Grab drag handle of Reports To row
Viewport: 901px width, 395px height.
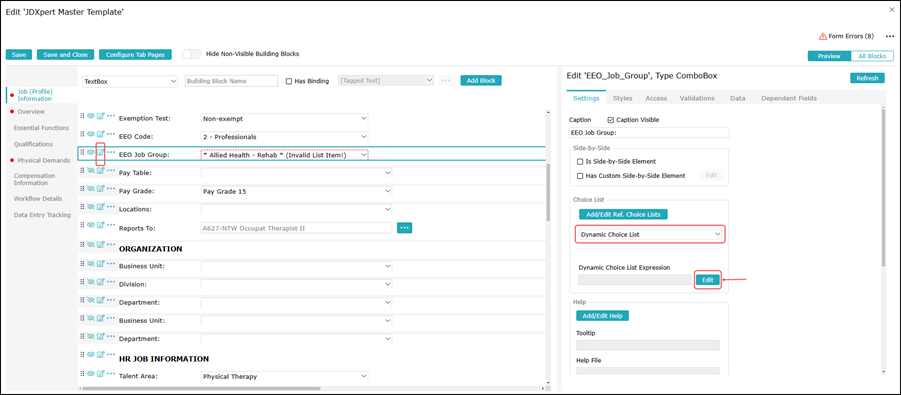(82, 226)
